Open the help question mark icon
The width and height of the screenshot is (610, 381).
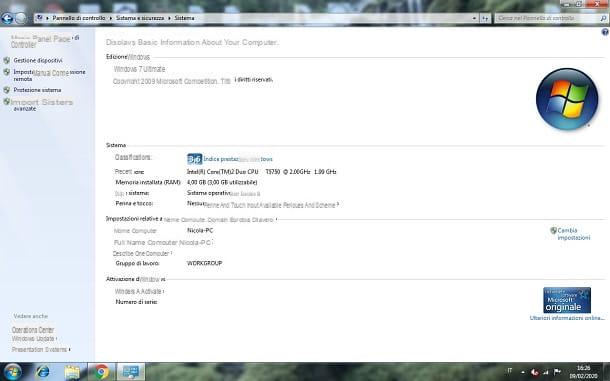(605, 32)
